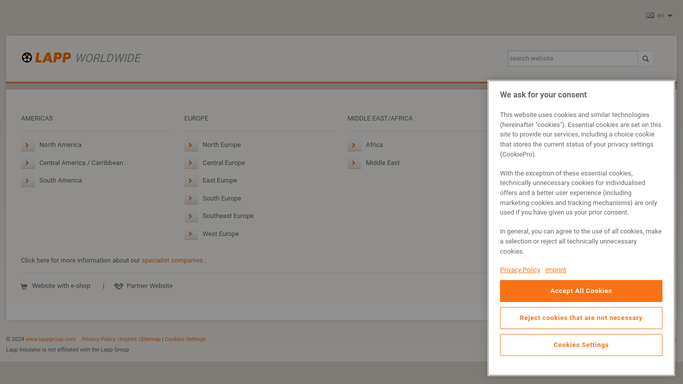Click the arrow icon beside South Europe
This screenshot has height=384, width=683.
[x=191, y=199]
